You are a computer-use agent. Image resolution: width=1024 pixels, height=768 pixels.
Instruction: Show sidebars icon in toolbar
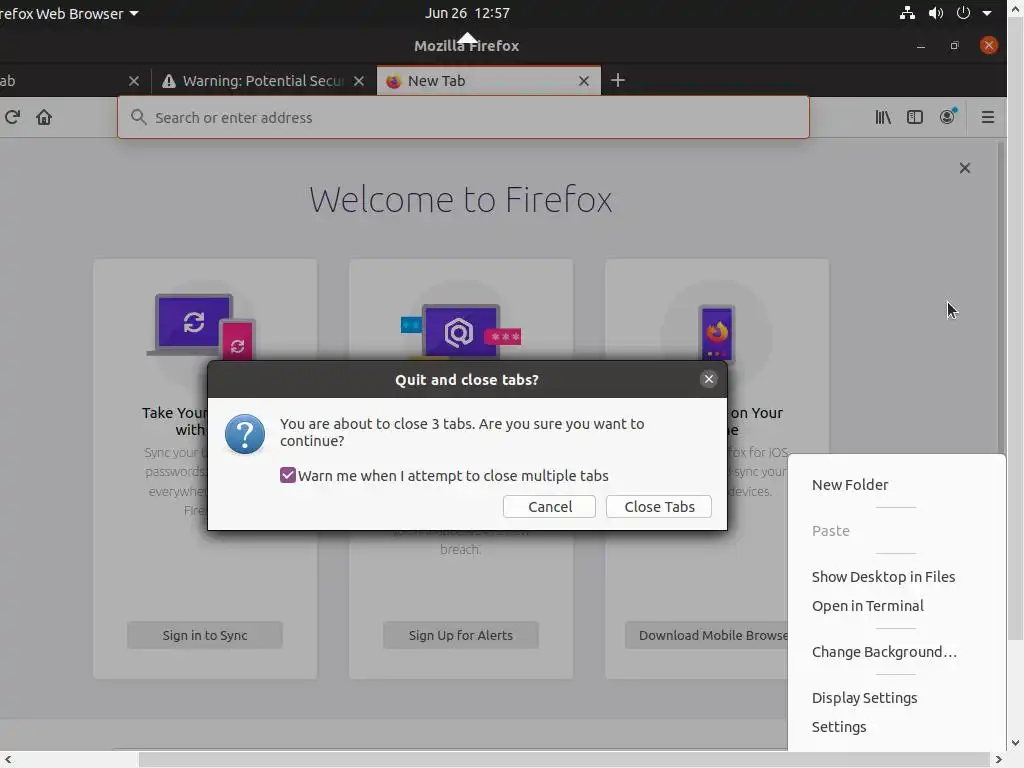tap(915, 118)
